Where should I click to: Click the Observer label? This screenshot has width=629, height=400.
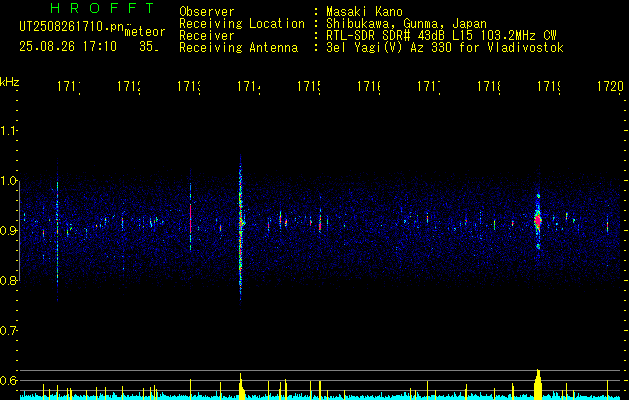coord(207,12)
